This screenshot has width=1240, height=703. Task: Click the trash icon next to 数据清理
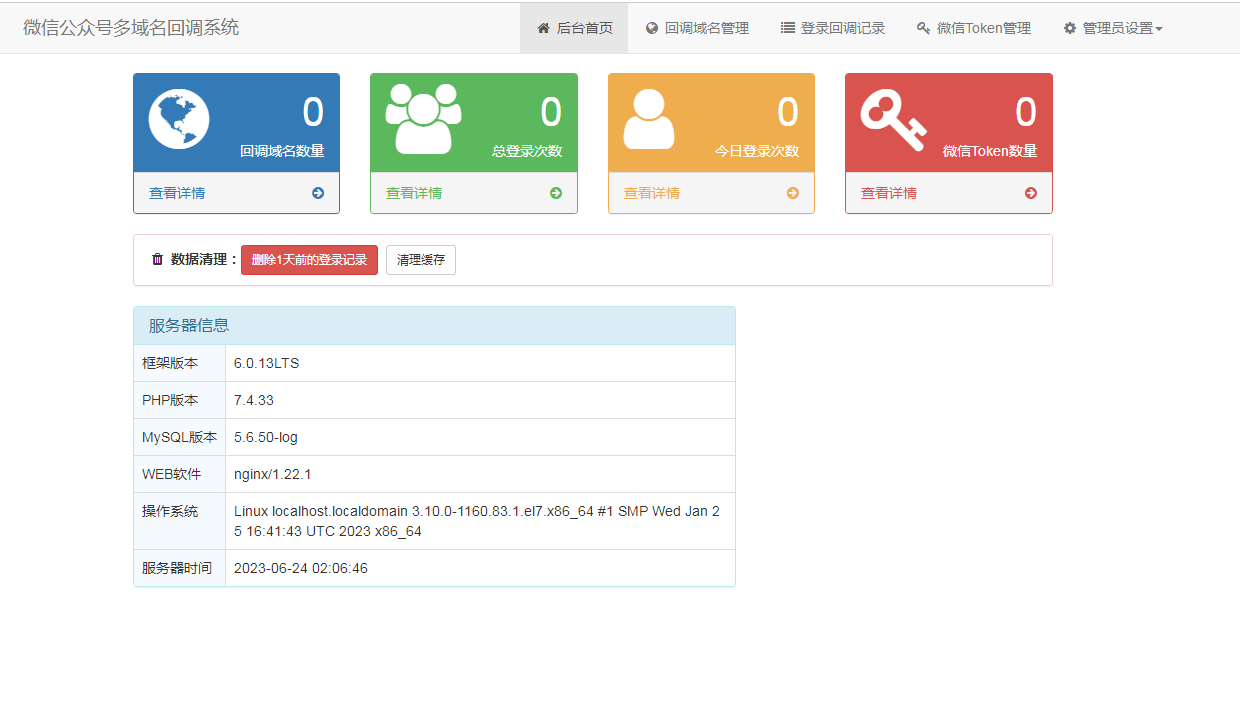[x=157, y=258]
